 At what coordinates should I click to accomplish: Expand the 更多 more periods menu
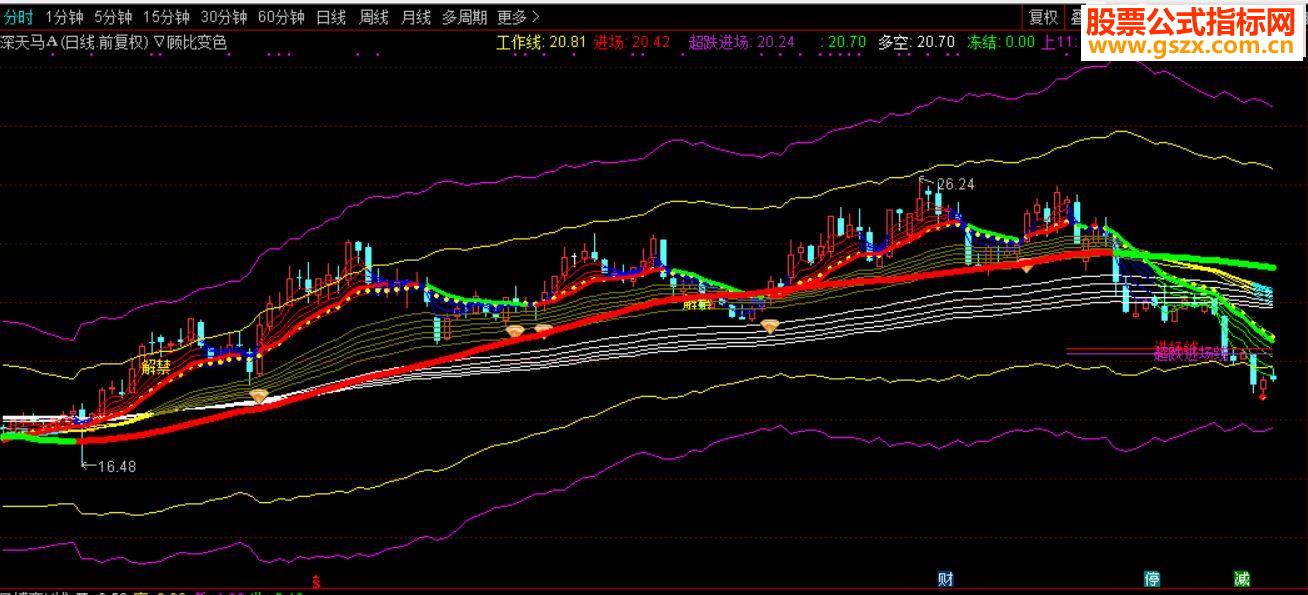coord(517,17)
